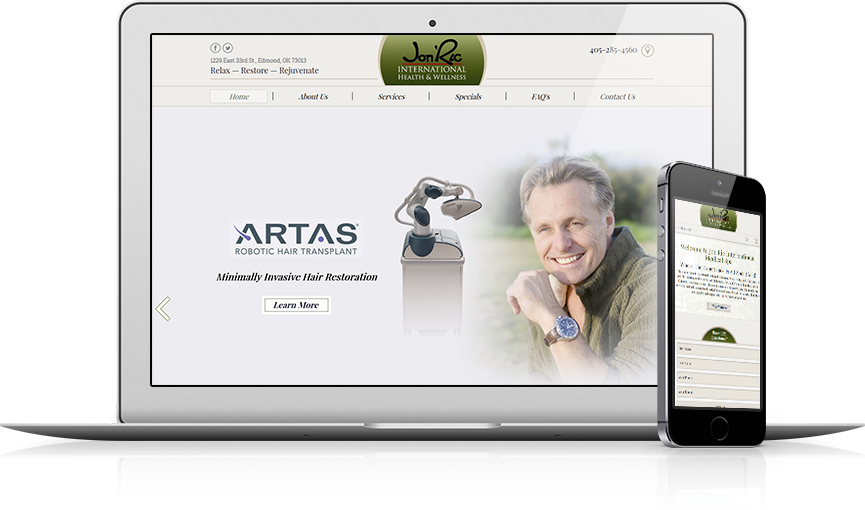
Task: Go to previous slide with left arrow
Action: pyautogui.click(x=163, y=309)
